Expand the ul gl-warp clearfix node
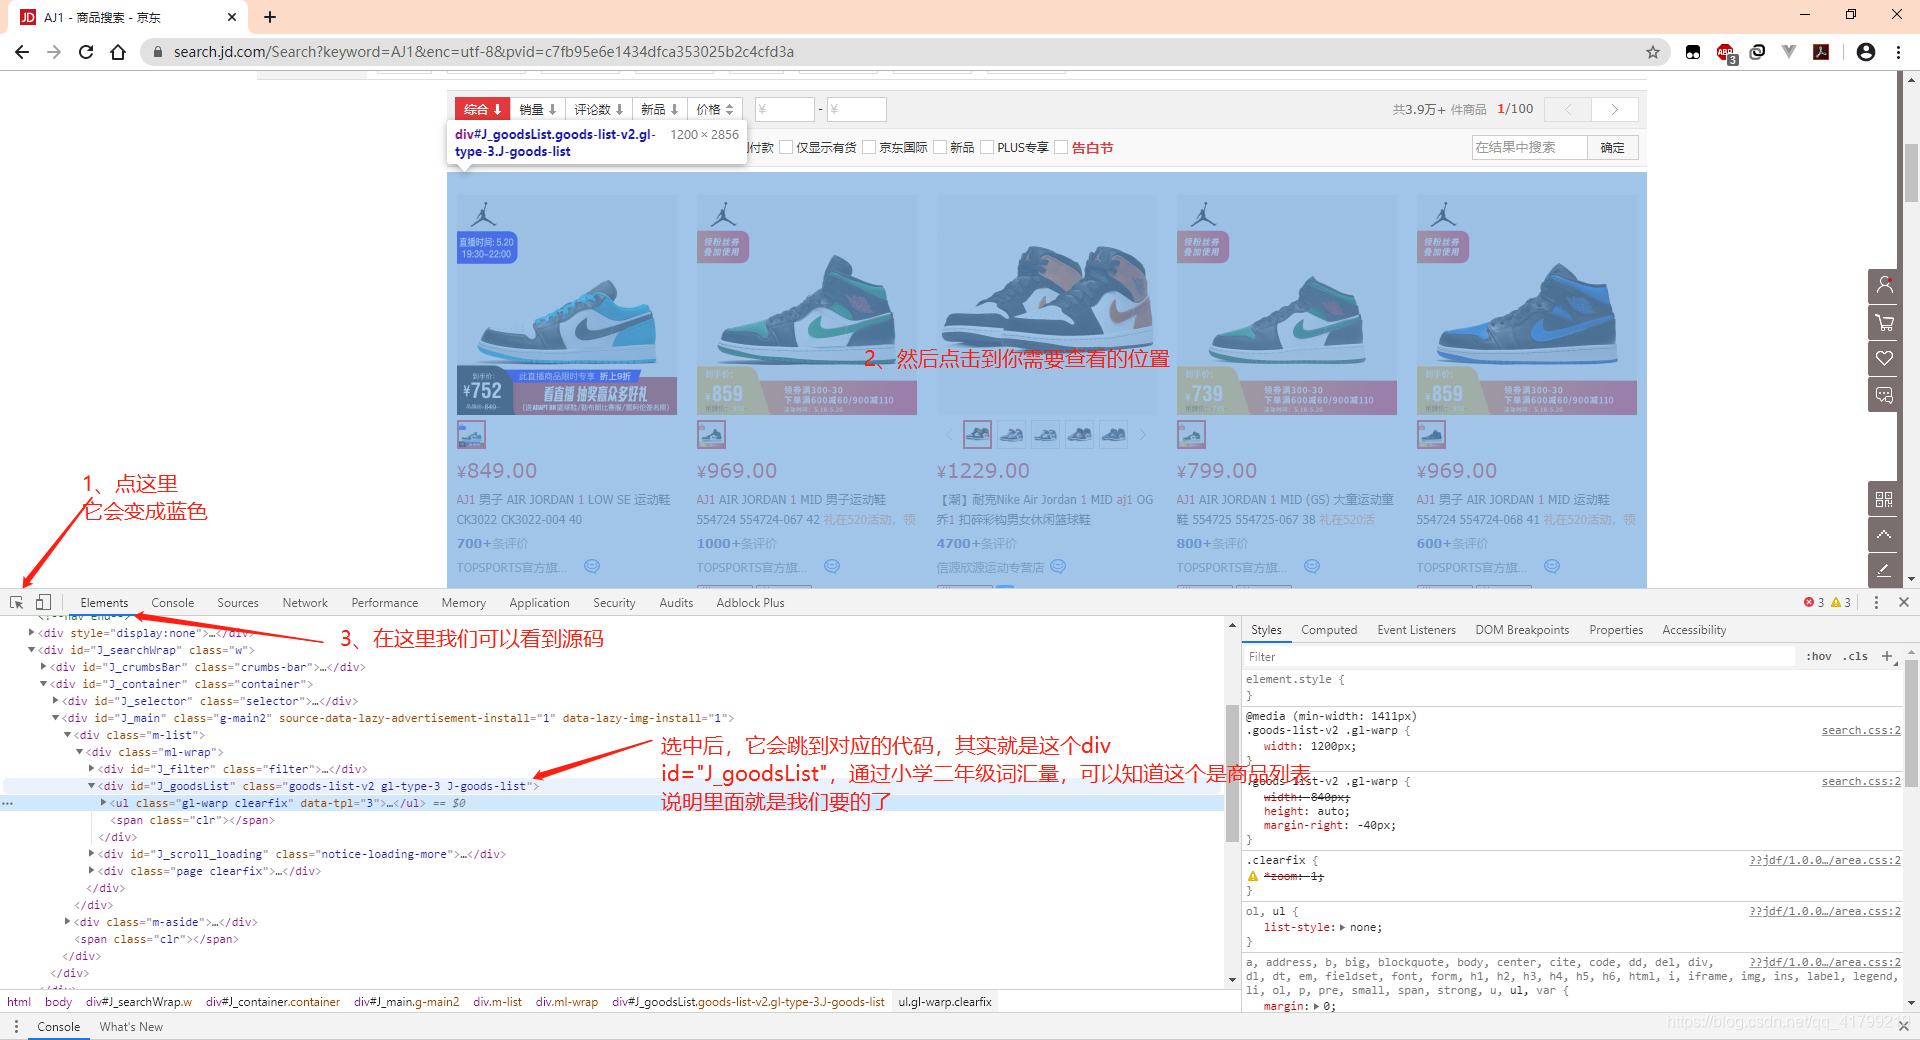 103,802
